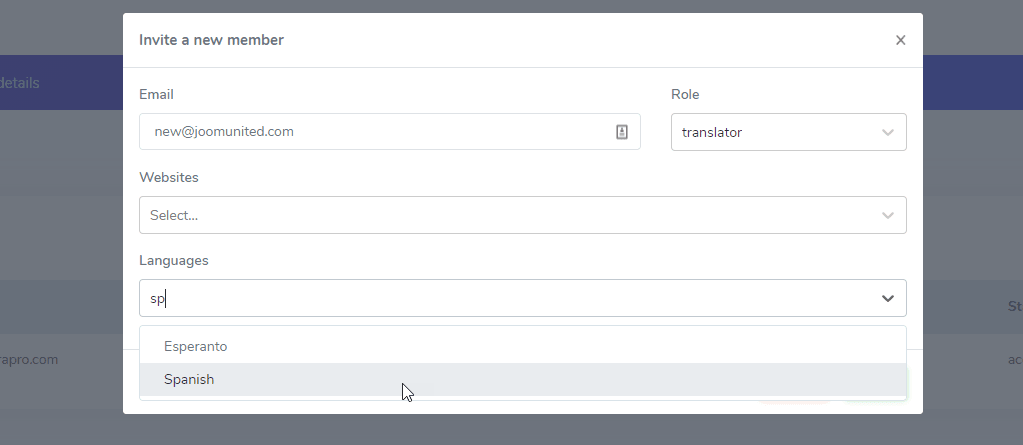This screenshot has height=445, width=1023.
Task: Click the Role field label
Action: [x=685, y=94]
